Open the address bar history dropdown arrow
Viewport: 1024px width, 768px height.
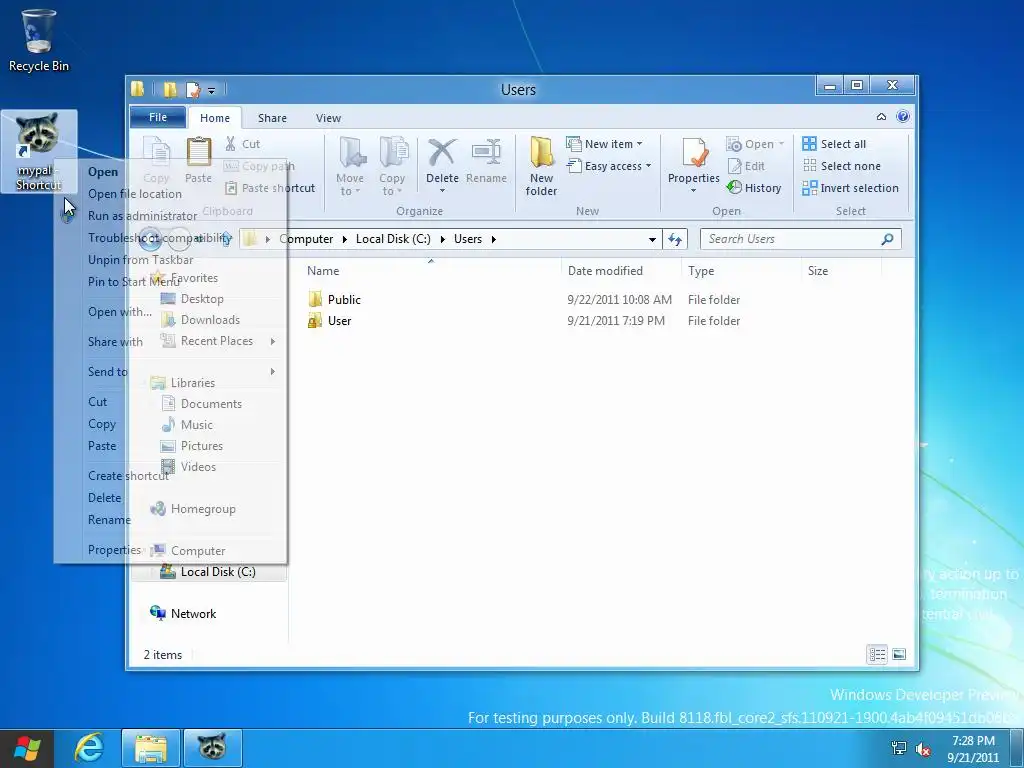coord(652,240)
